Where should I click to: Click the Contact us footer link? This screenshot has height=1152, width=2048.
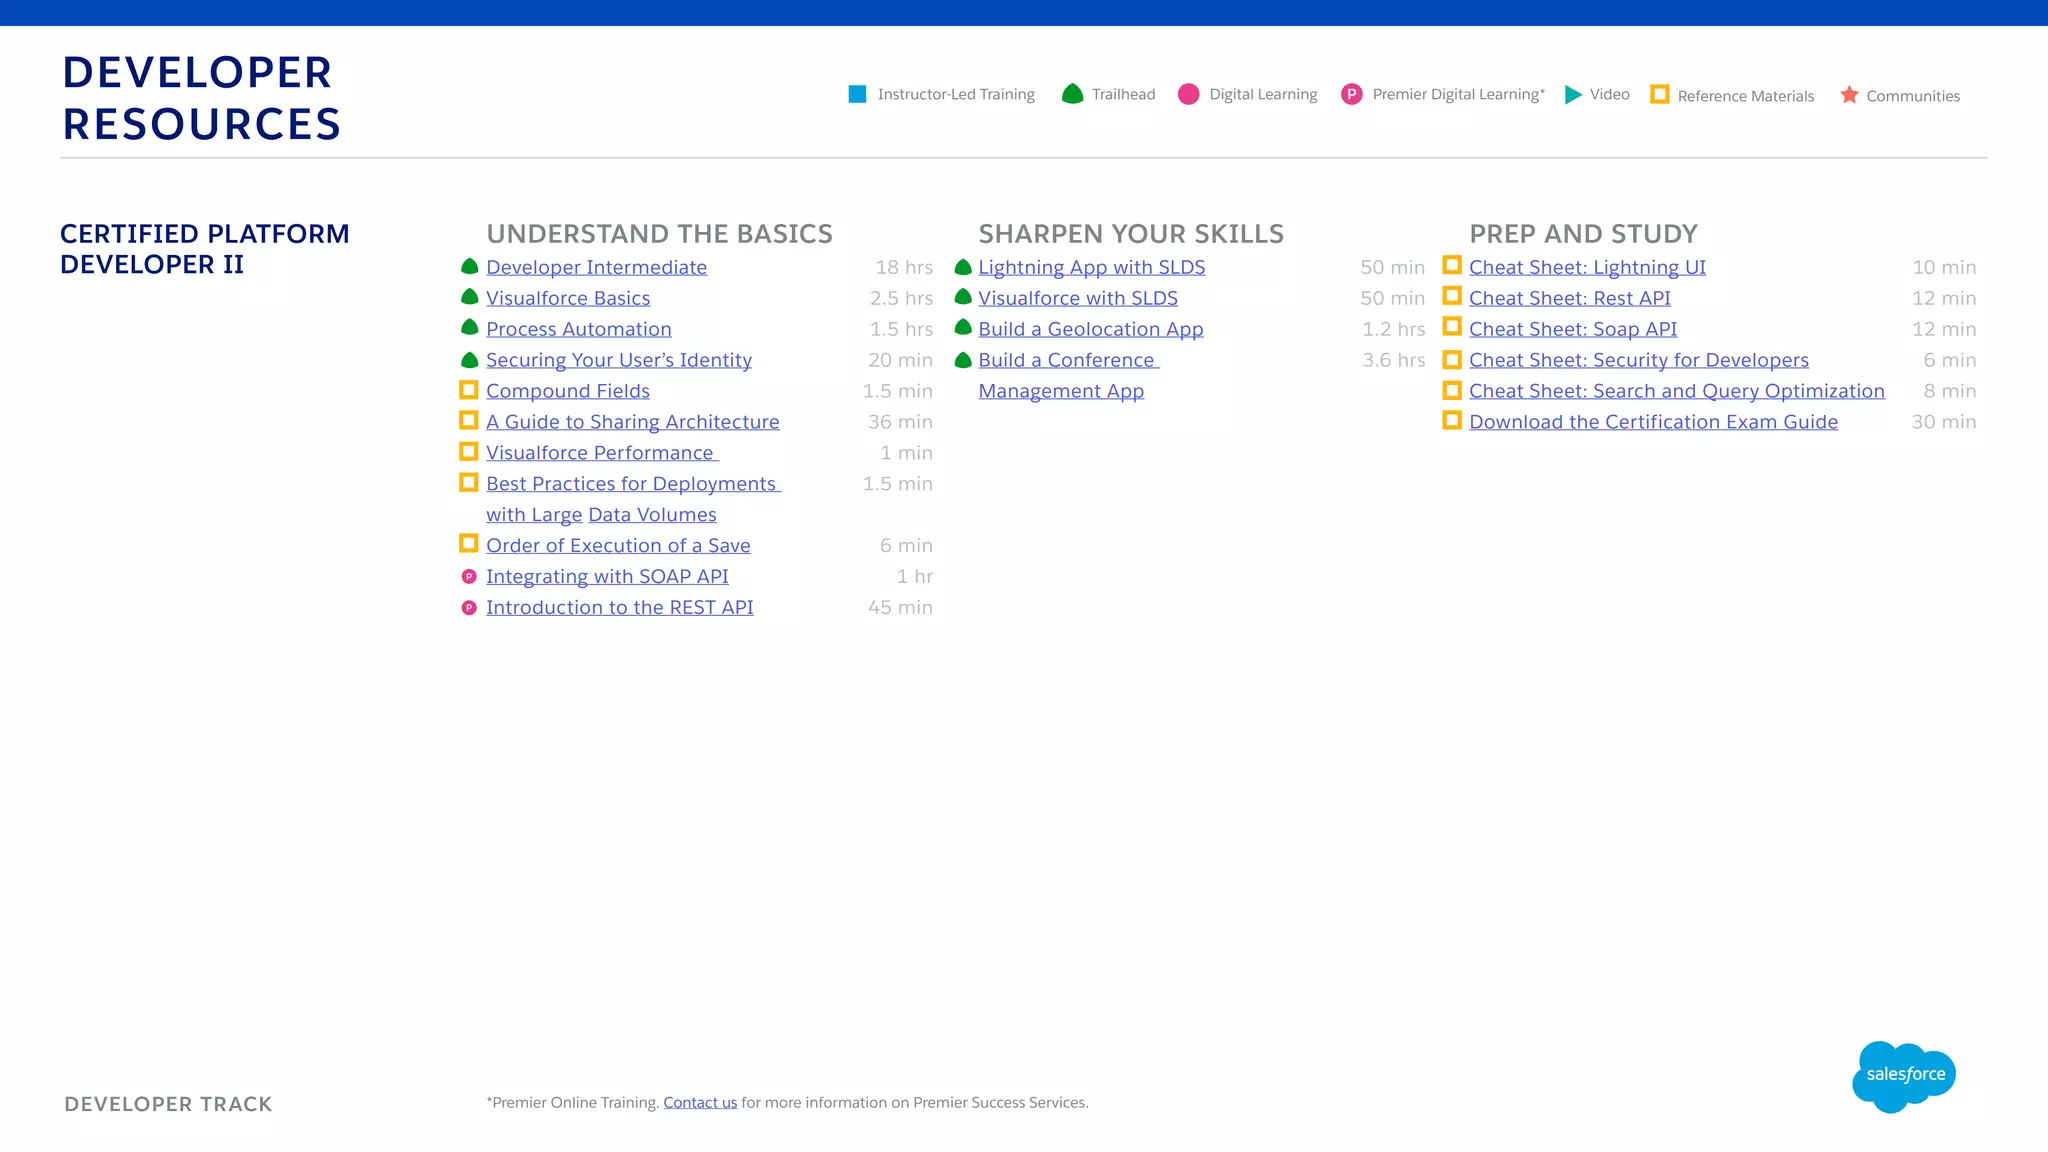pyautogui.click(x=700, y=1102)
